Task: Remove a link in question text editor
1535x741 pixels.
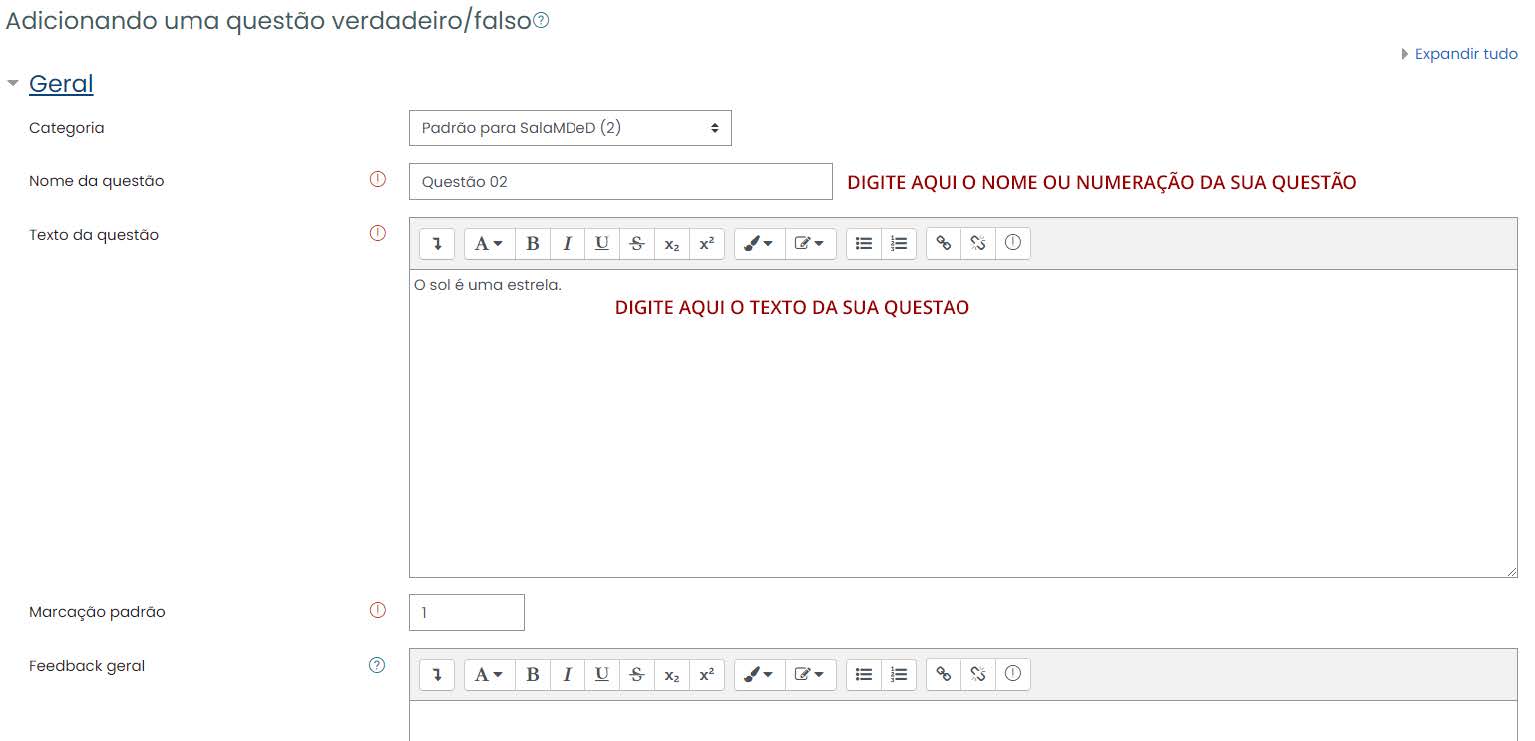Action: [x=977, y=243]
